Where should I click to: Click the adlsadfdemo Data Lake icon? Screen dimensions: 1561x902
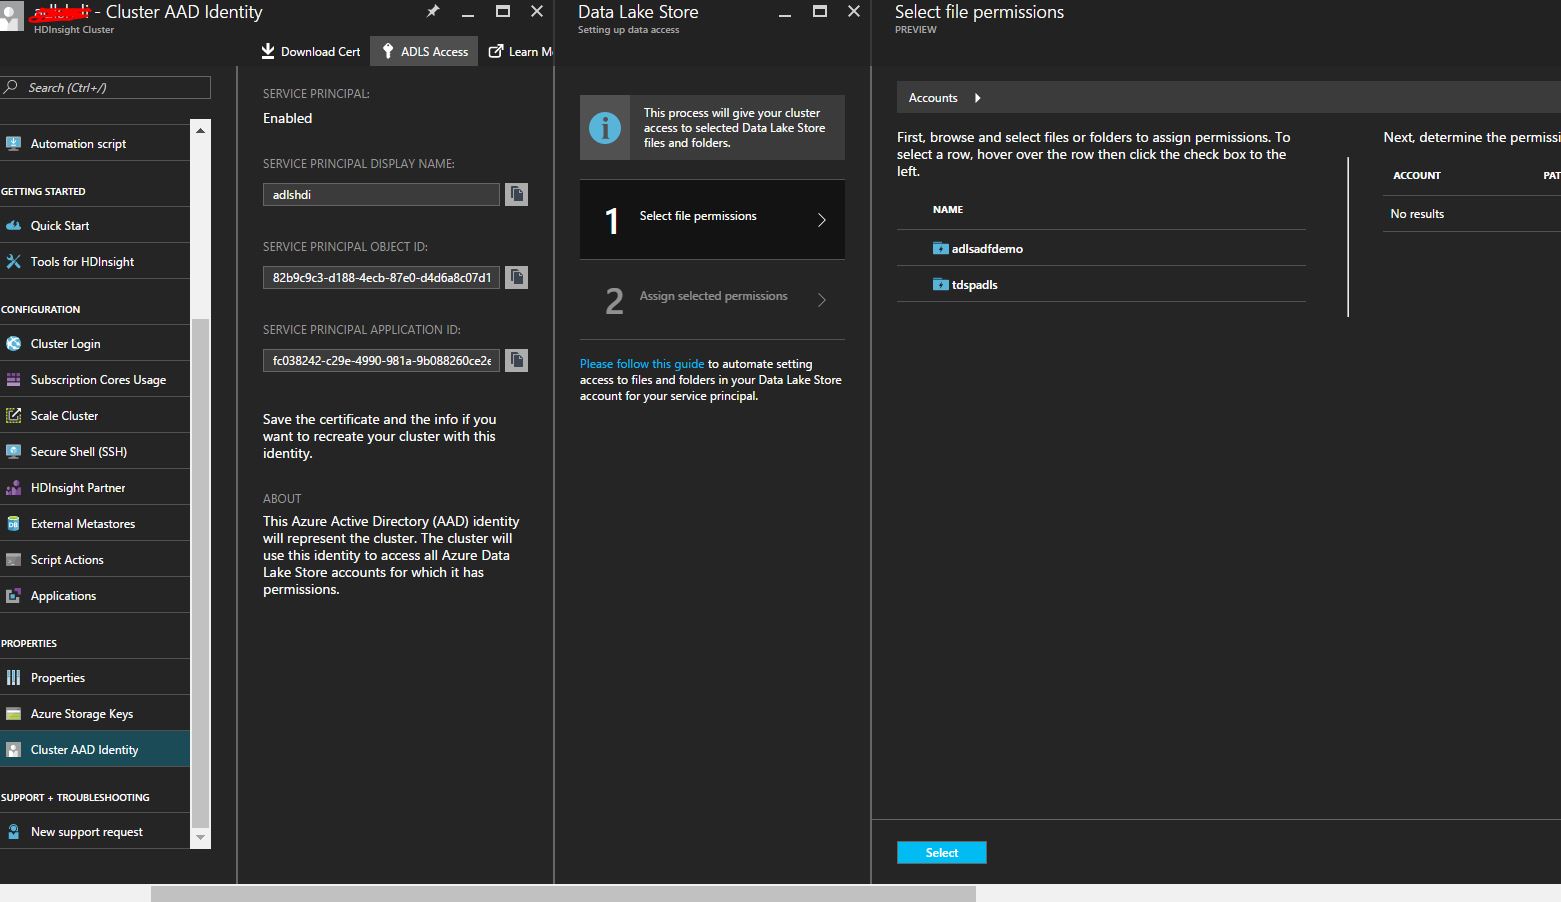[940, 248]
